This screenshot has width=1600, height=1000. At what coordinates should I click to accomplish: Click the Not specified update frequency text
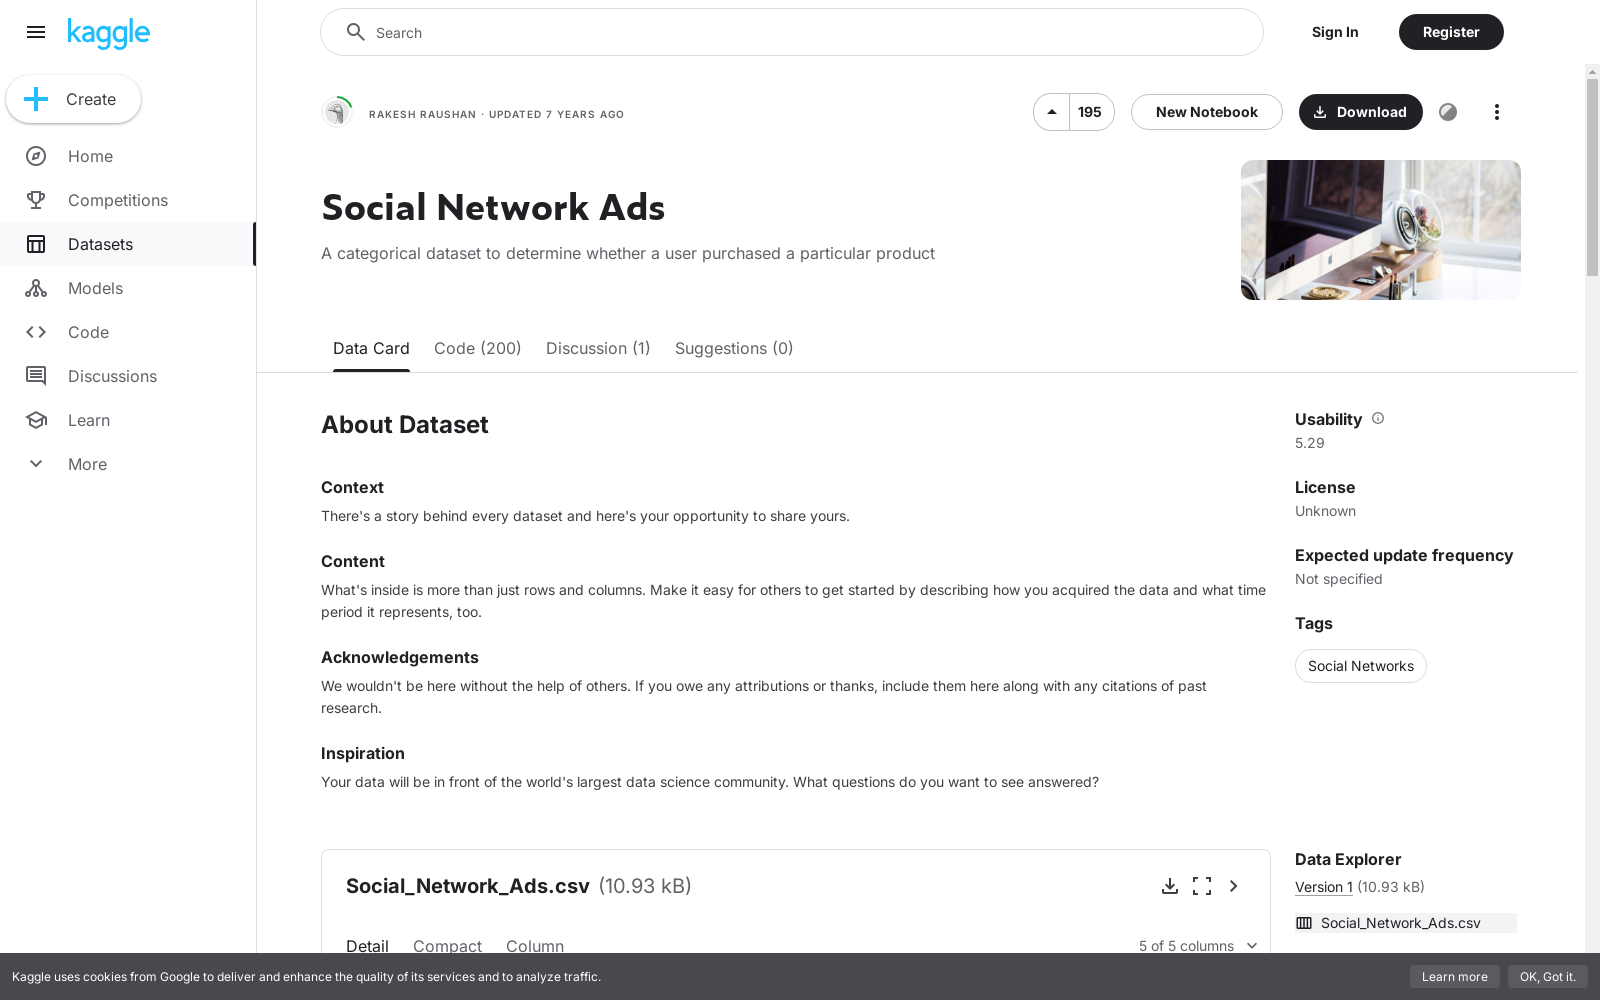pos(1338,579)
